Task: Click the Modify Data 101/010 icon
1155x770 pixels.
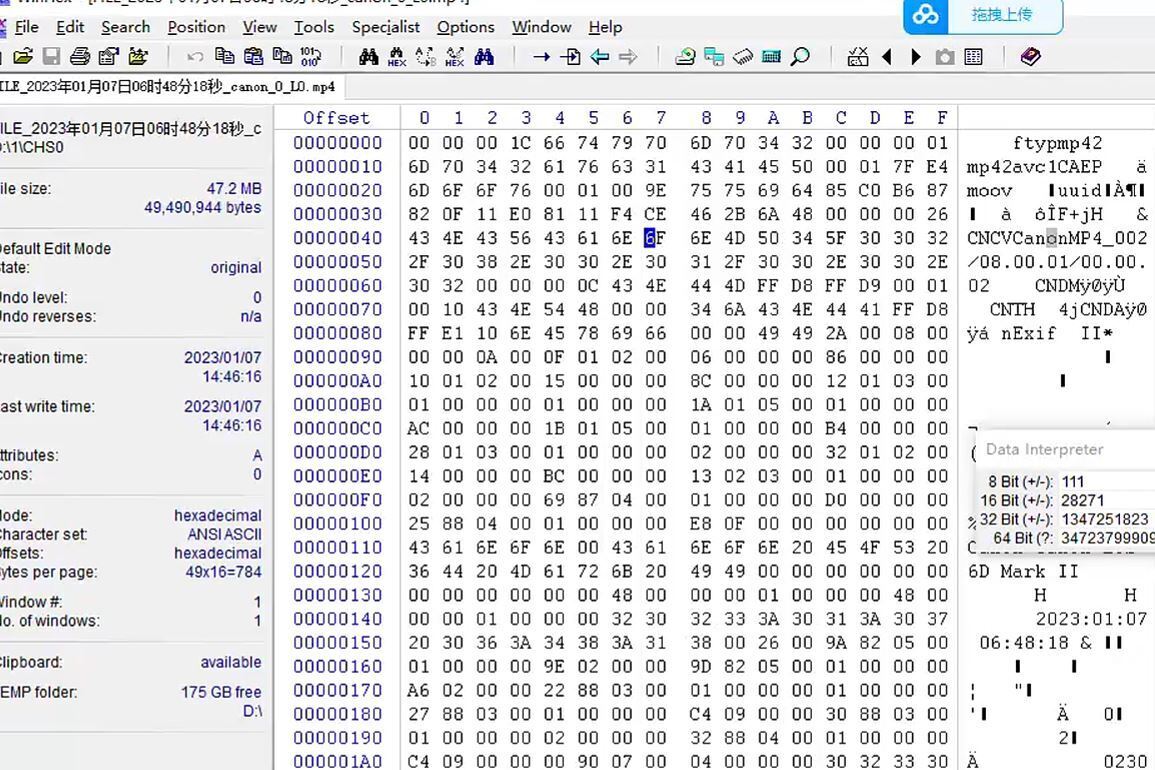Action: pyautogui.click(x=282, y=56)
